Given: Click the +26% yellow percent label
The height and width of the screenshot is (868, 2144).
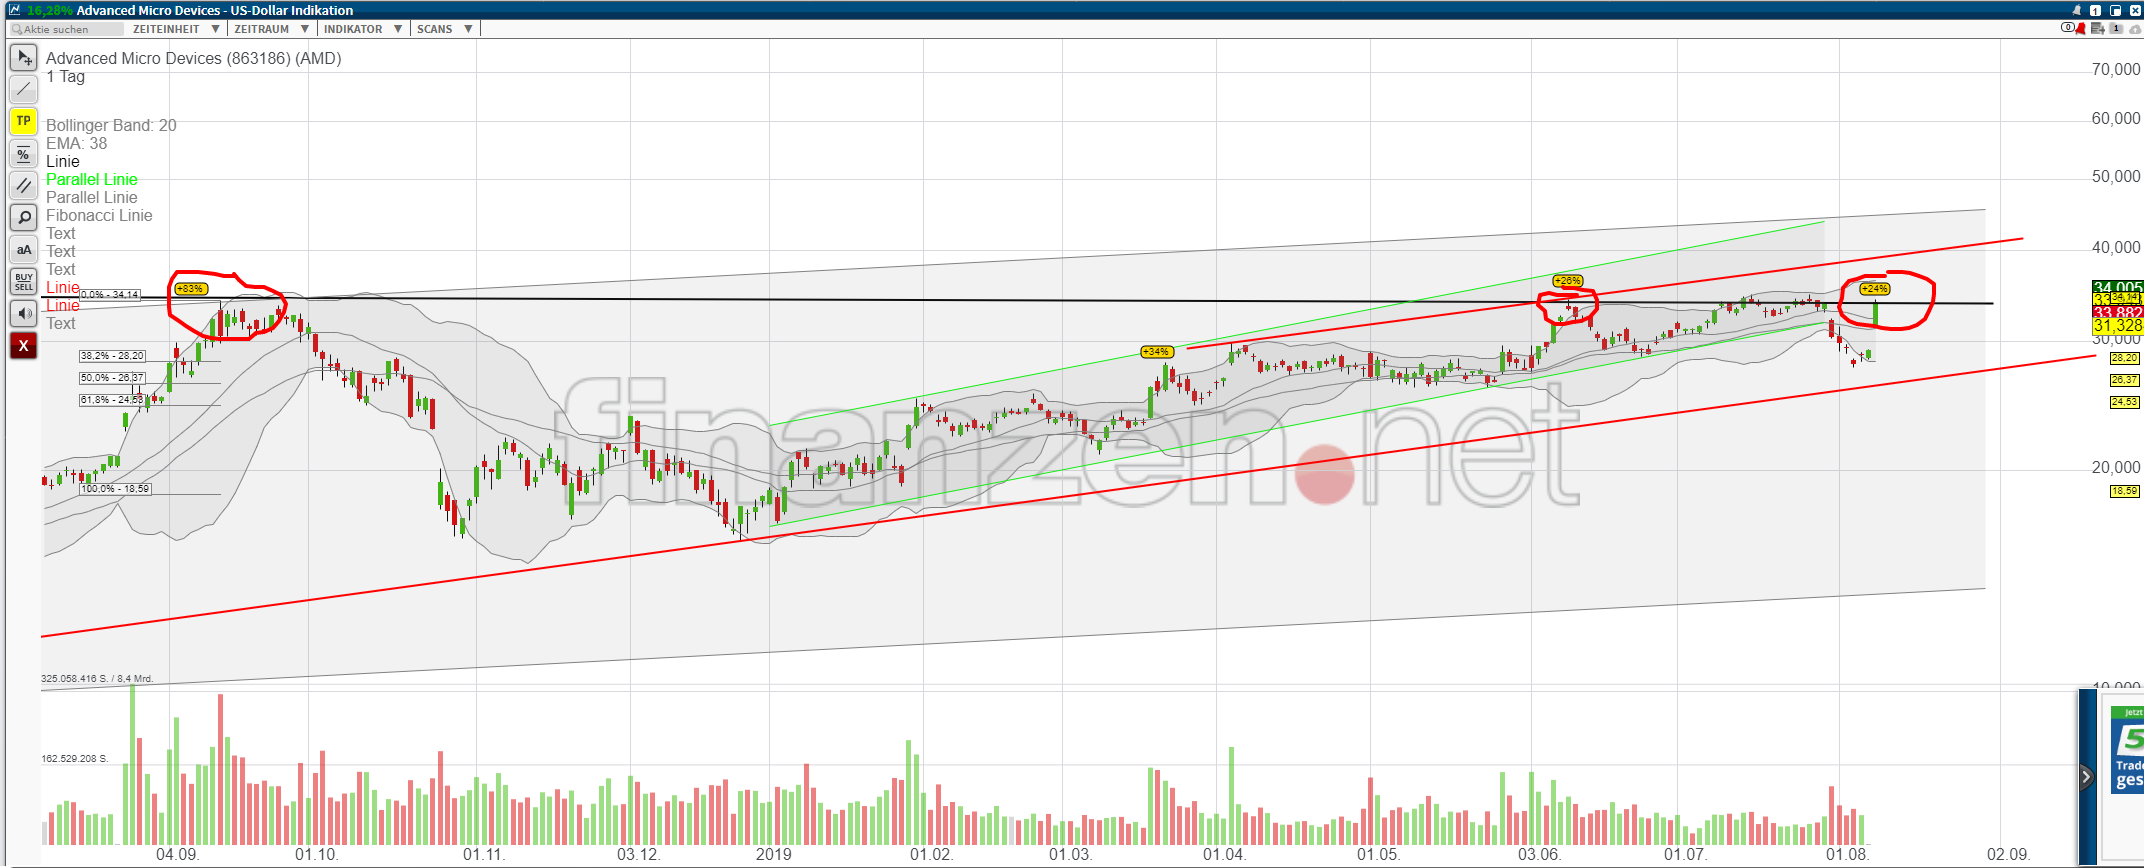Looking at the screenshot, I should coord(1567,281).
